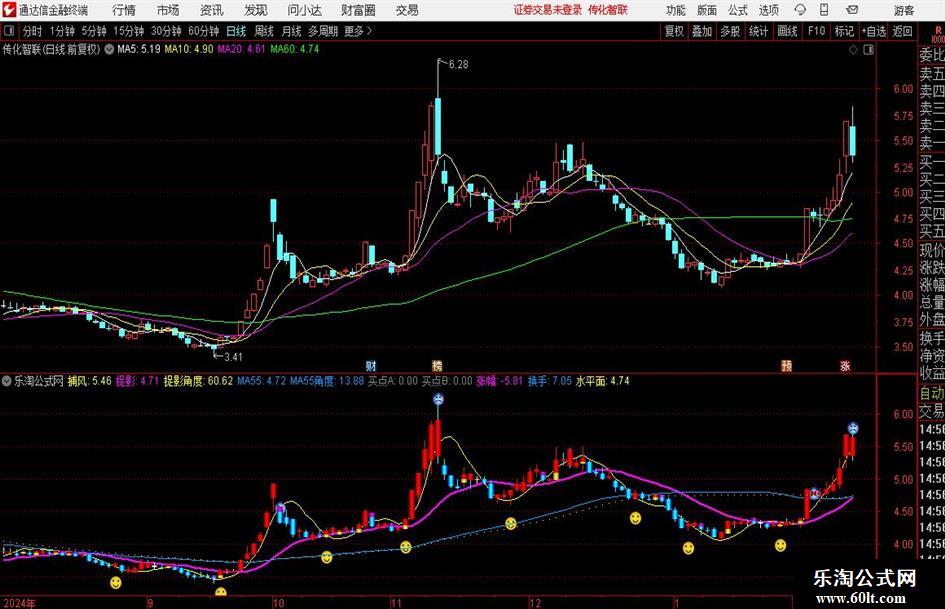Screen dimensions: 945x609
Task: Toggle the right panel icon atop chart
Action: 868,50
